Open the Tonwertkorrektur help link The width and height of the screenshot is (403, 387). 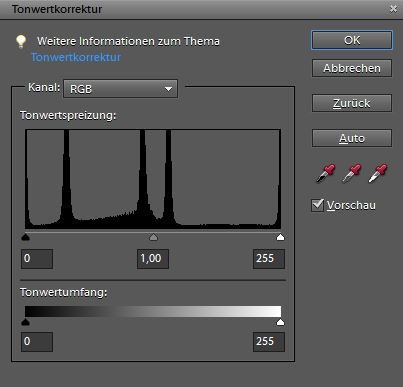(x=76, y=57)
